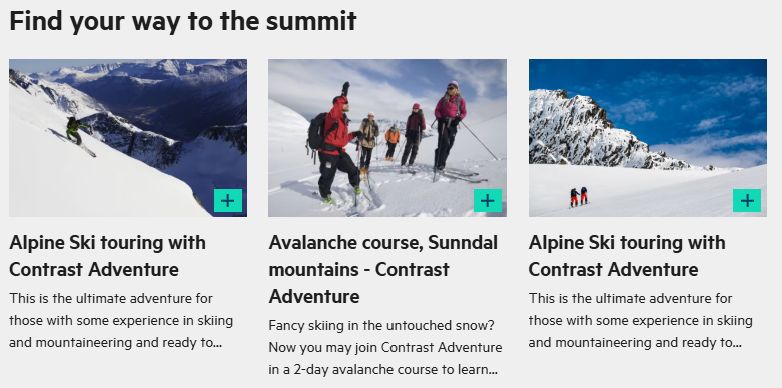782x388 pixels.
Task: Click the 'Find your way to the summit' heading
Action: 183,21
